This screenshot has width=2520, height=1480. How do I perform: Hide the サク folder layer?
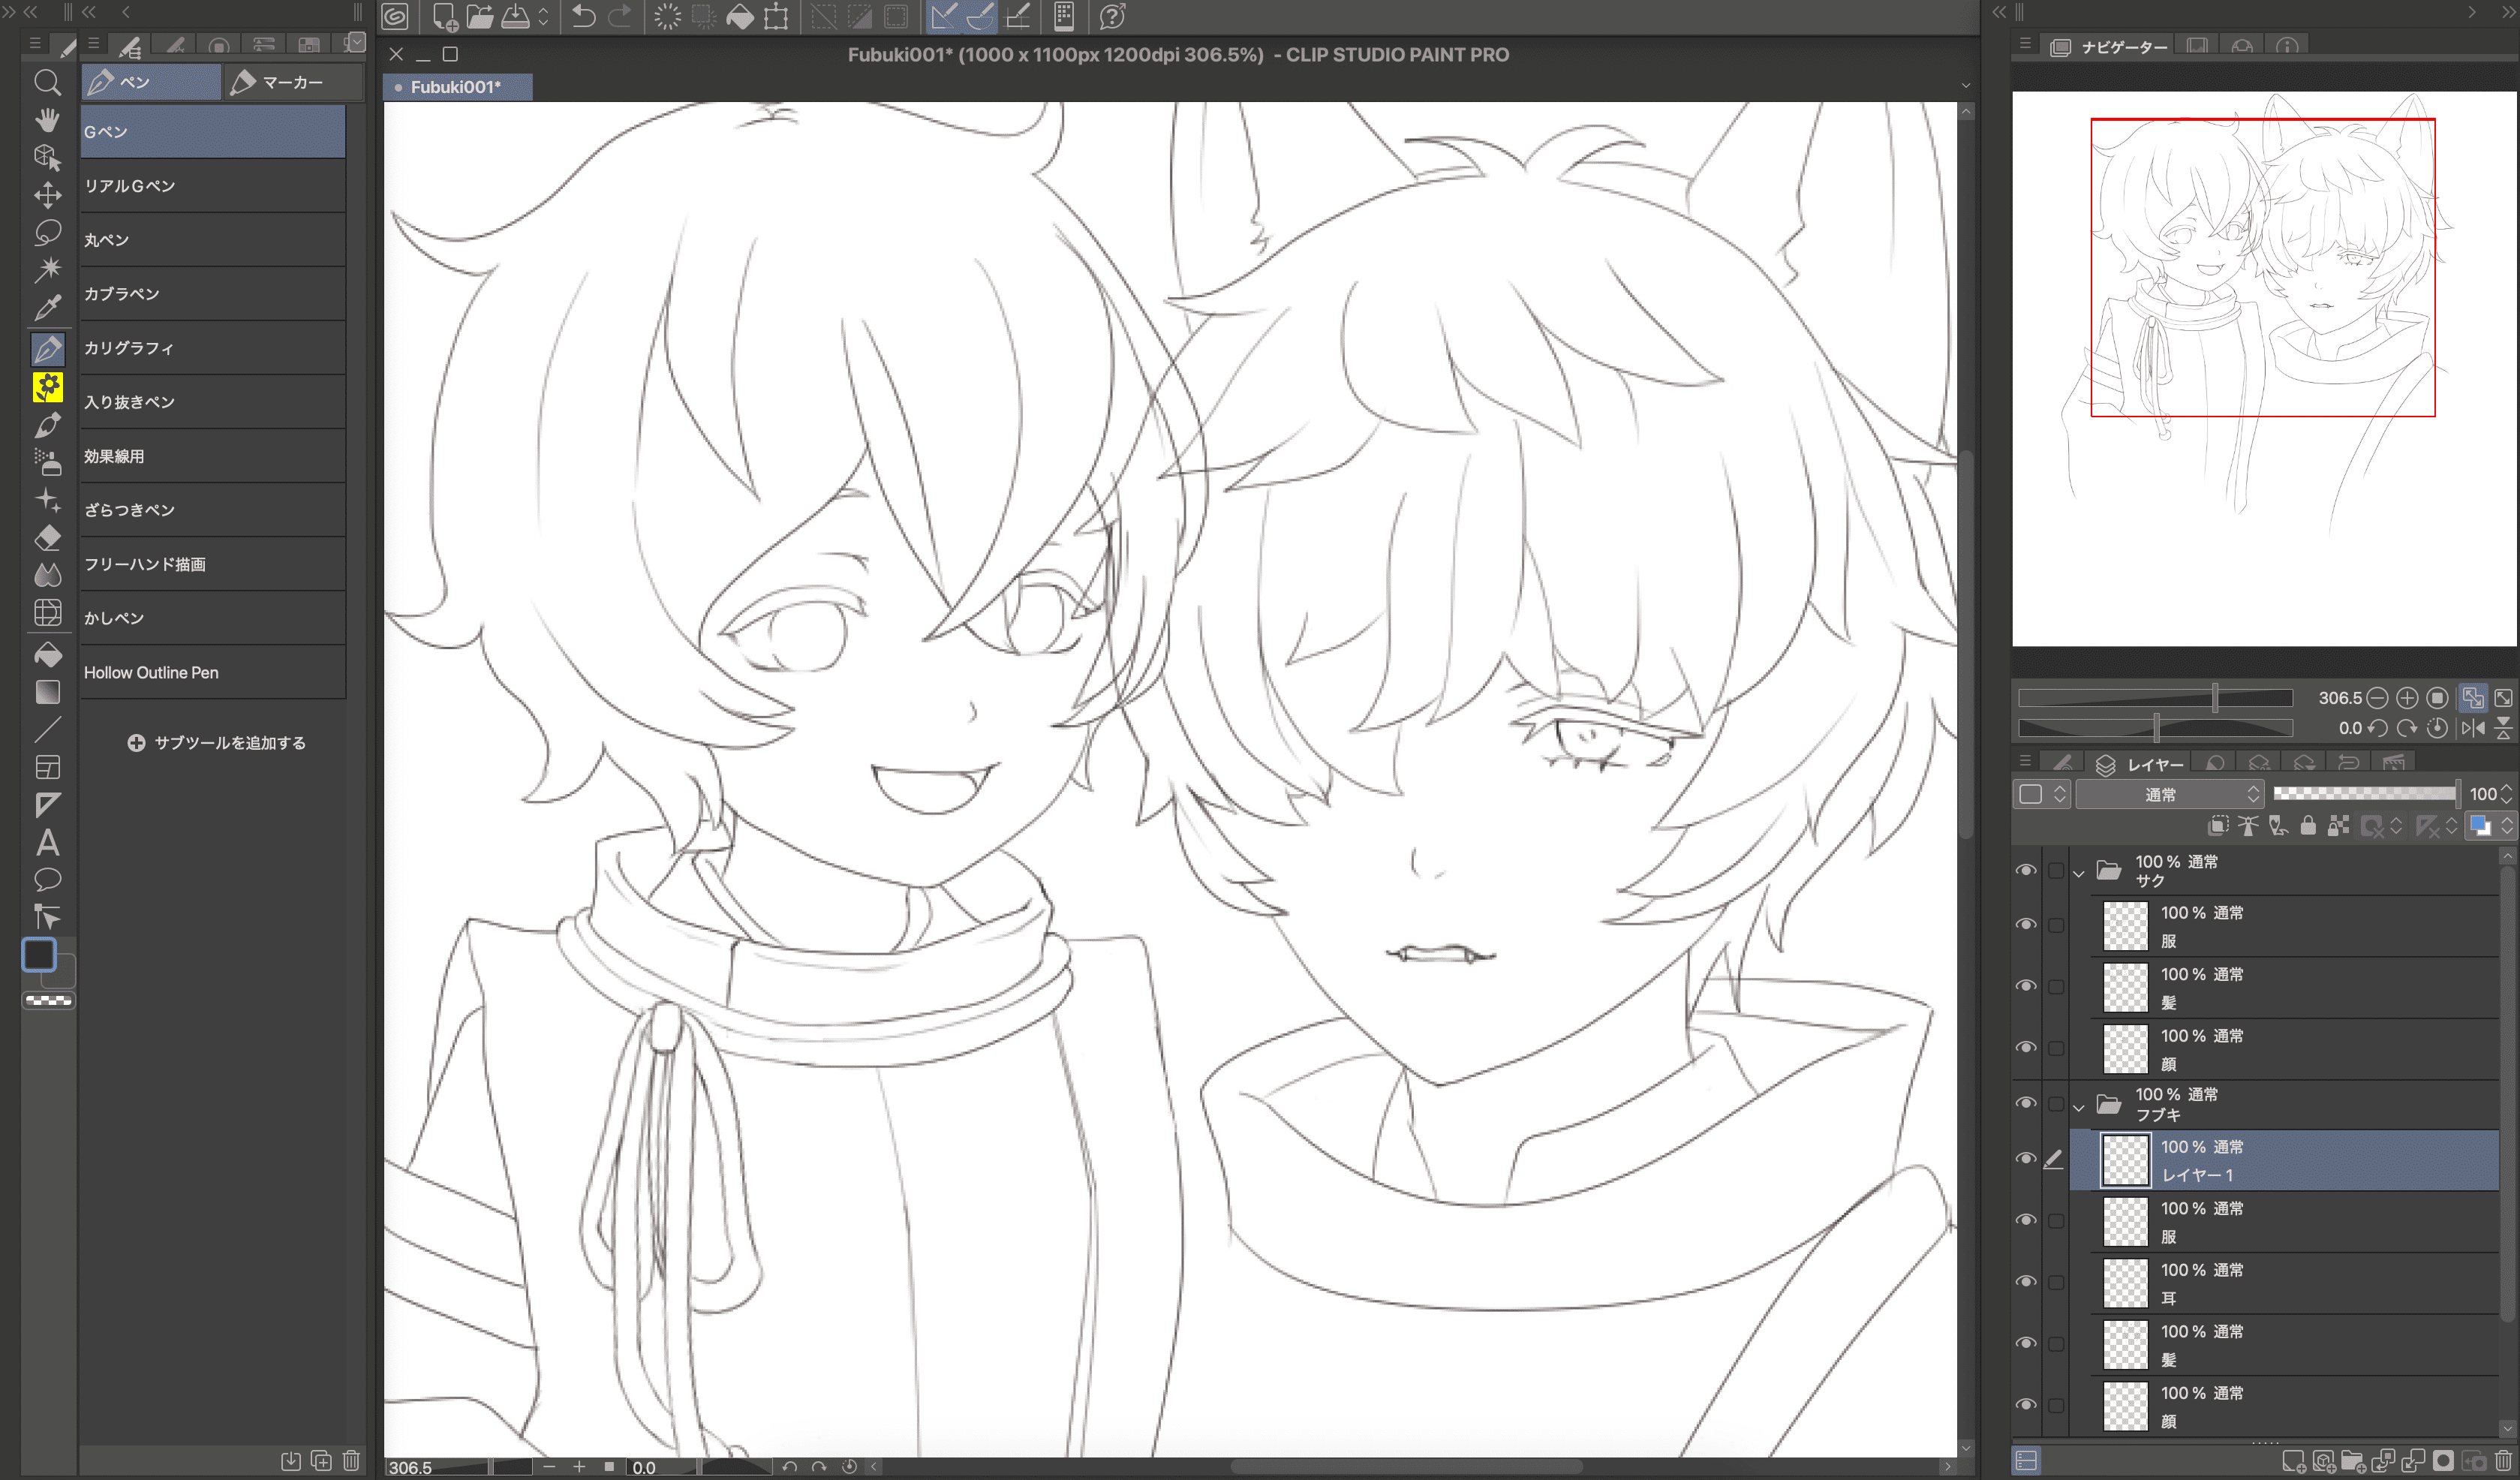2026,870
